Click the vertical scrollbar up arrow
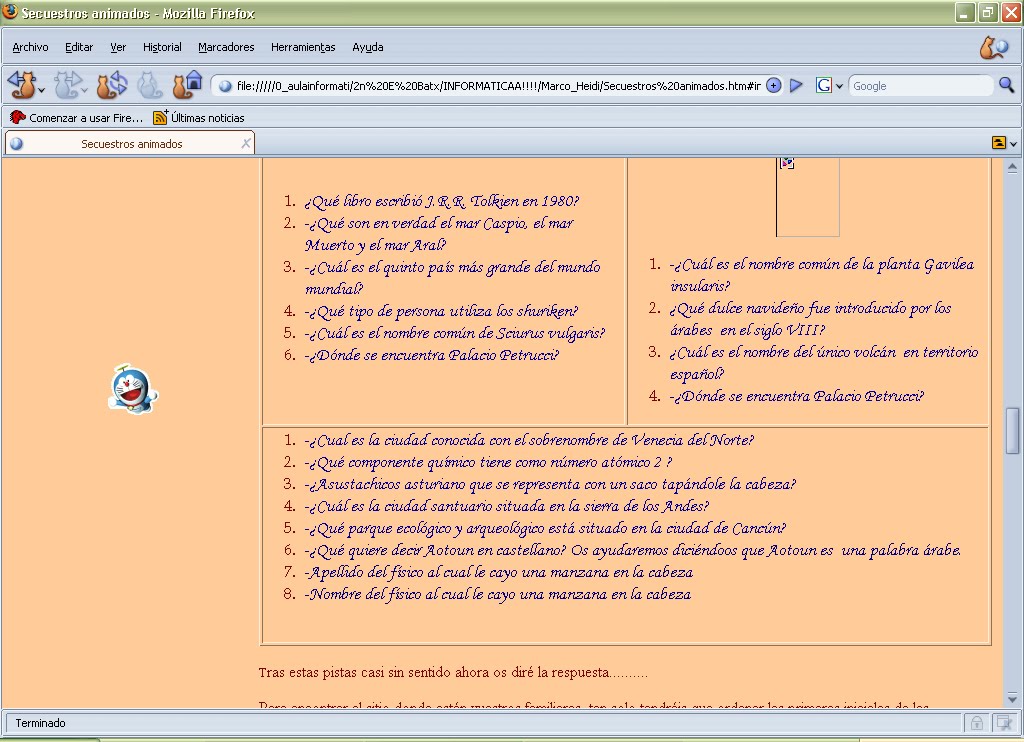Viewport: 1024px width, 742px height. tap(1012, 168)
